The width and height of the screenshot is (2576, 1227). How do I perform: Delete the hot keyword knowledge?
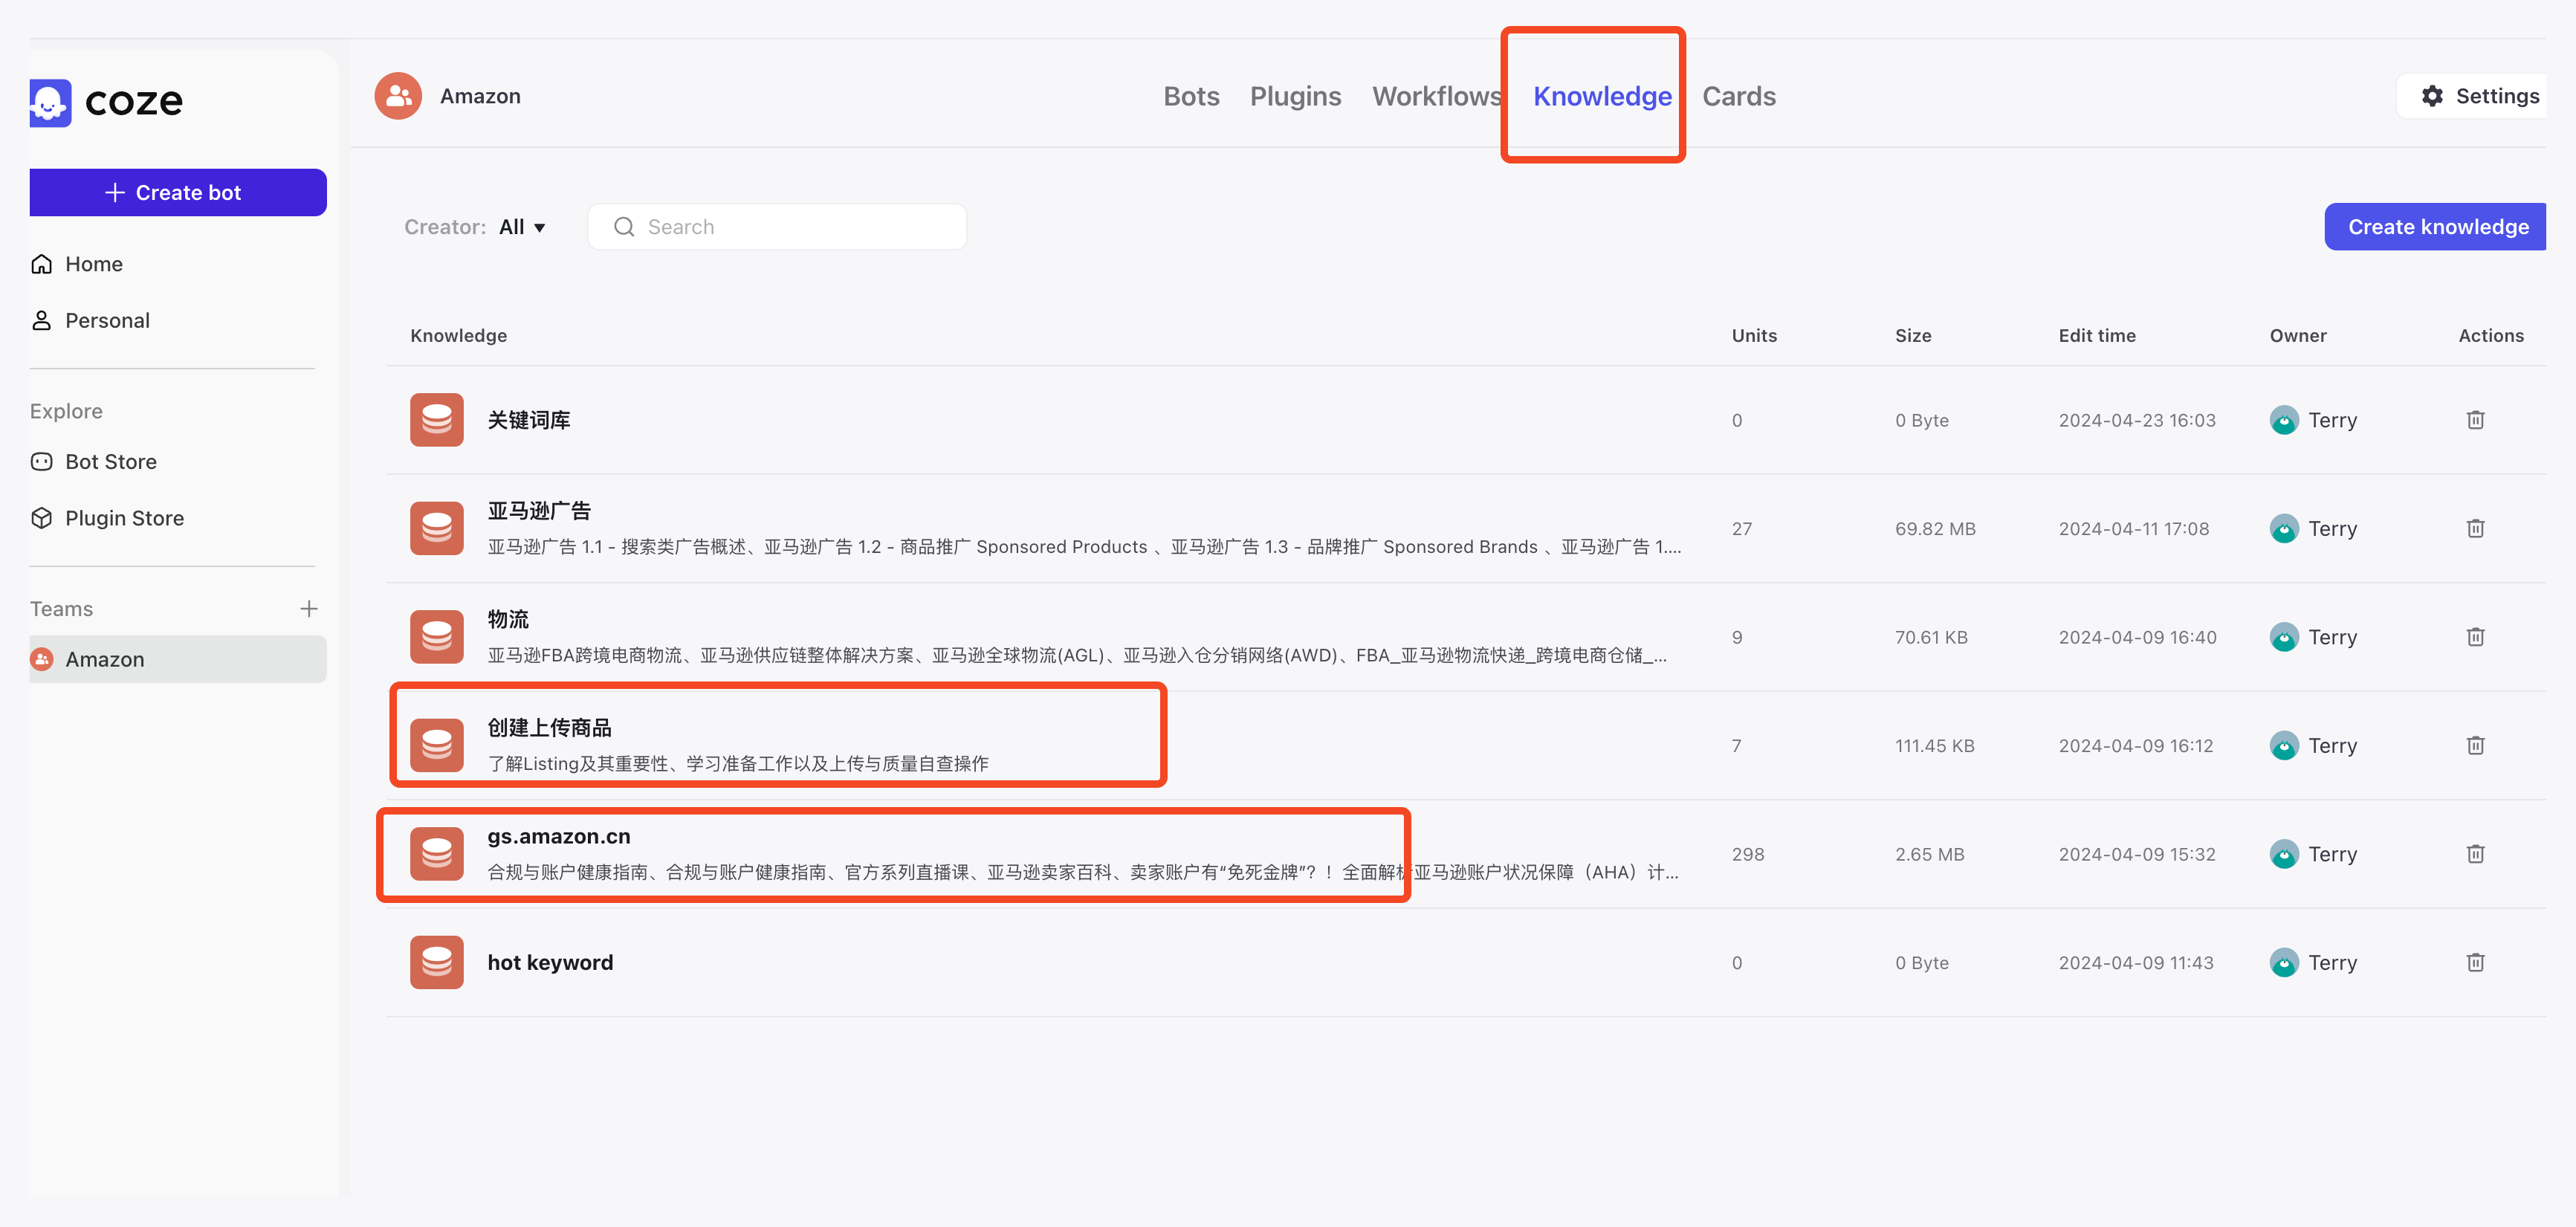[2475, 962]
